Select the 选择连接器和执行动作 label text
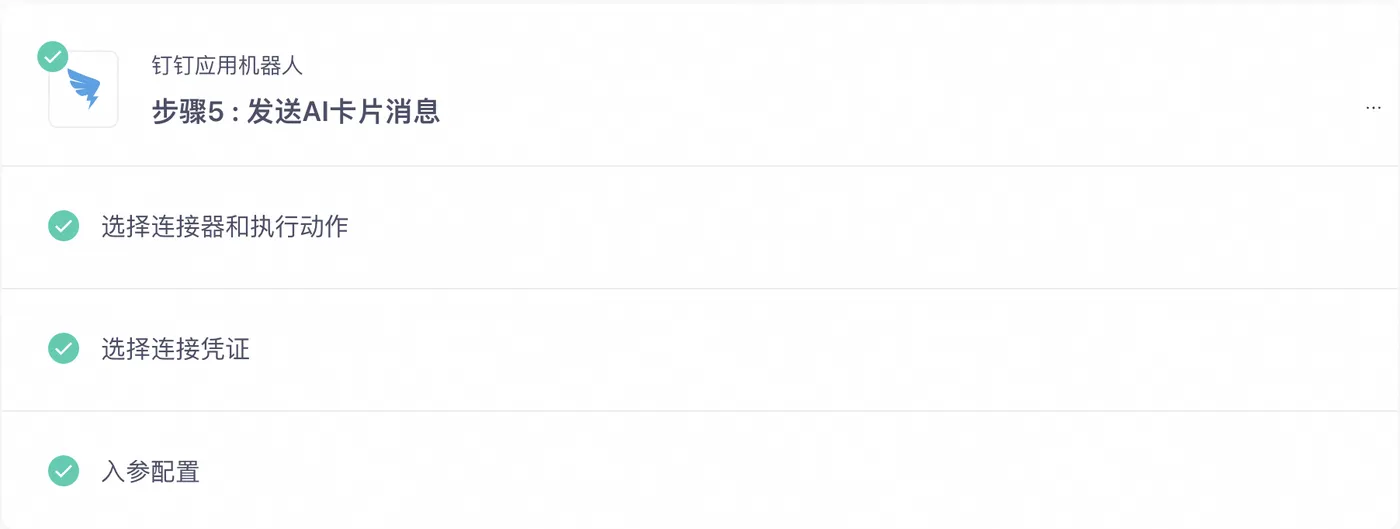1400x529 pixels. pyautogui.click(x=225, y=227)
